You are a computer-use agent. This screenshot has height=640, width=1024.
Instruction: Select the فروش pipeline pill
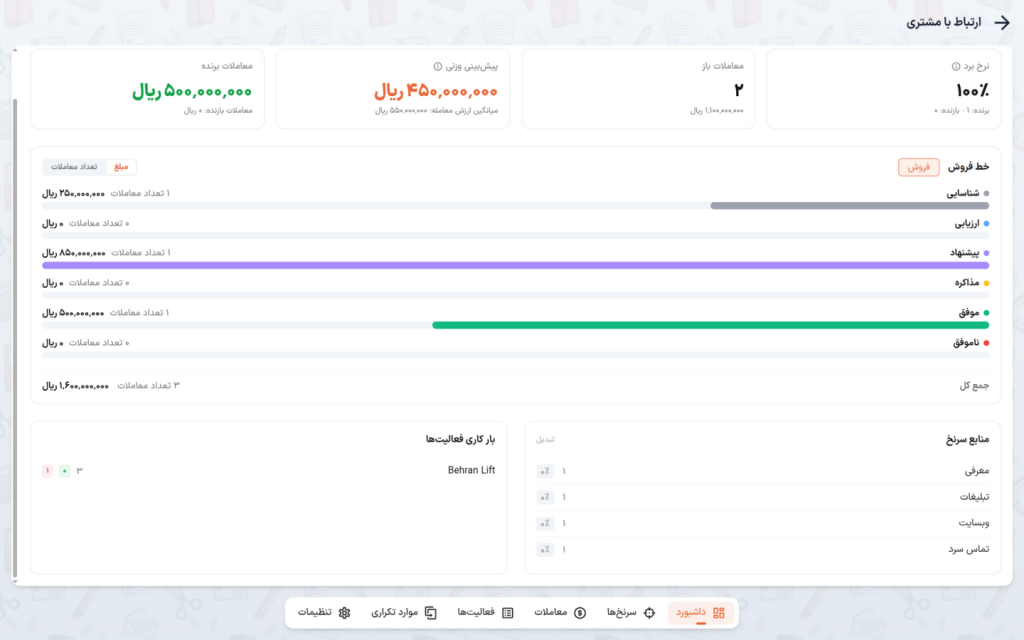point(918,167)
